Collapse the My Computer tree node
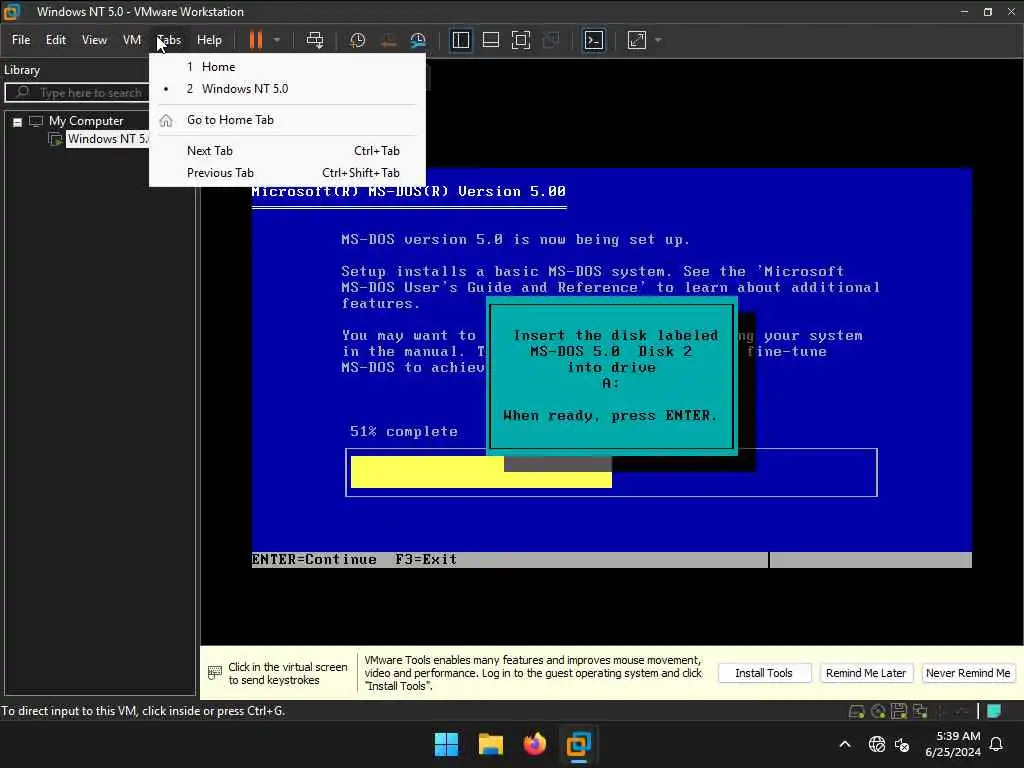The image size is (1024, 768). pyautogui.click(x=18, y=122)
